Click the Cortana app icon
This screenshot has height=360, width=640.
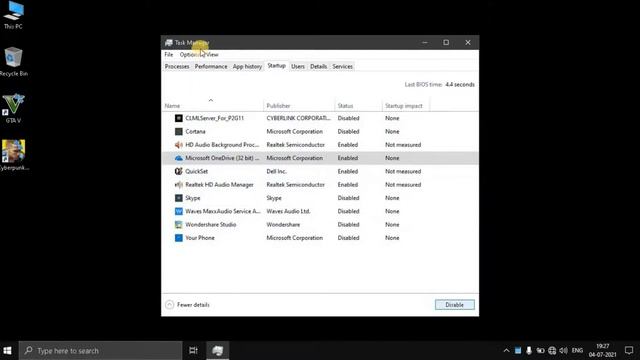(178, 131)
